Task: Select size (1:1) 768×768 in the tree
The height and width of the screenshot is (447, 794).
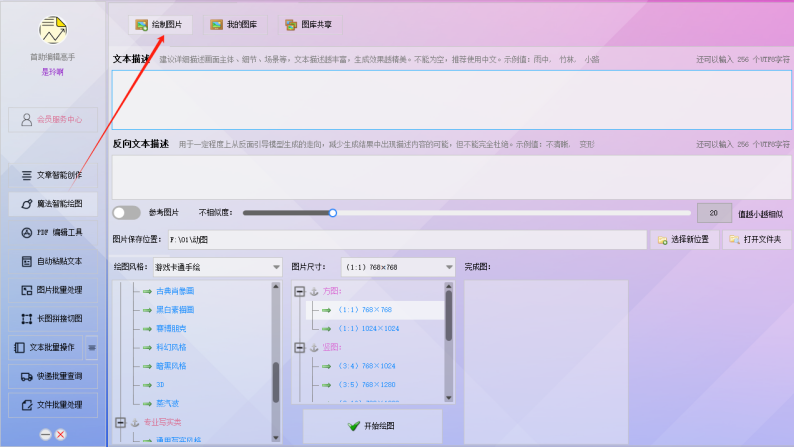Action: click(x=365, y=310)
